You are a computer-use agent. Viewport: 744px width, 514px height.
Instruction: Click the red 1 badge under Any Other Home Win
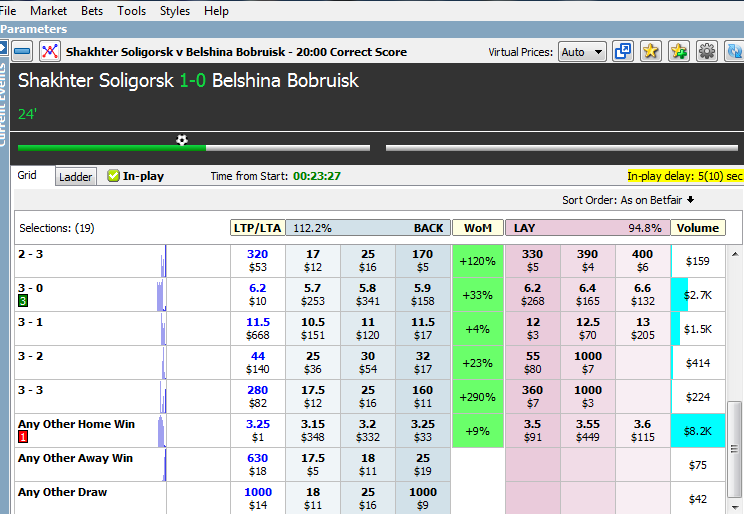[23, 437]
